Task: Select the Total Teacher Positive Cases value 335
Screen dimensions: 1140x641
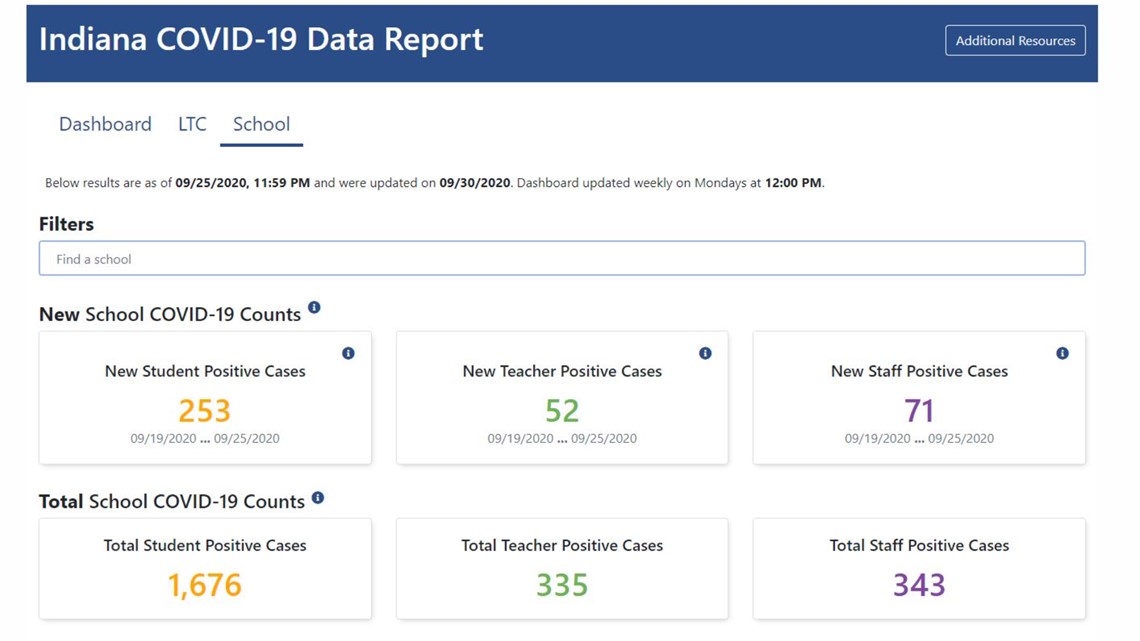Action: pos(562,585)
